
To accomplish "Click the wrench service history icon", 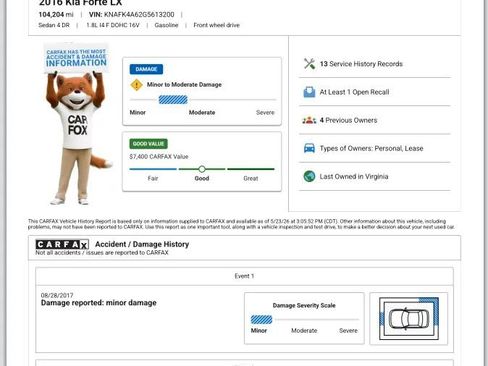I will coord(309,64).
